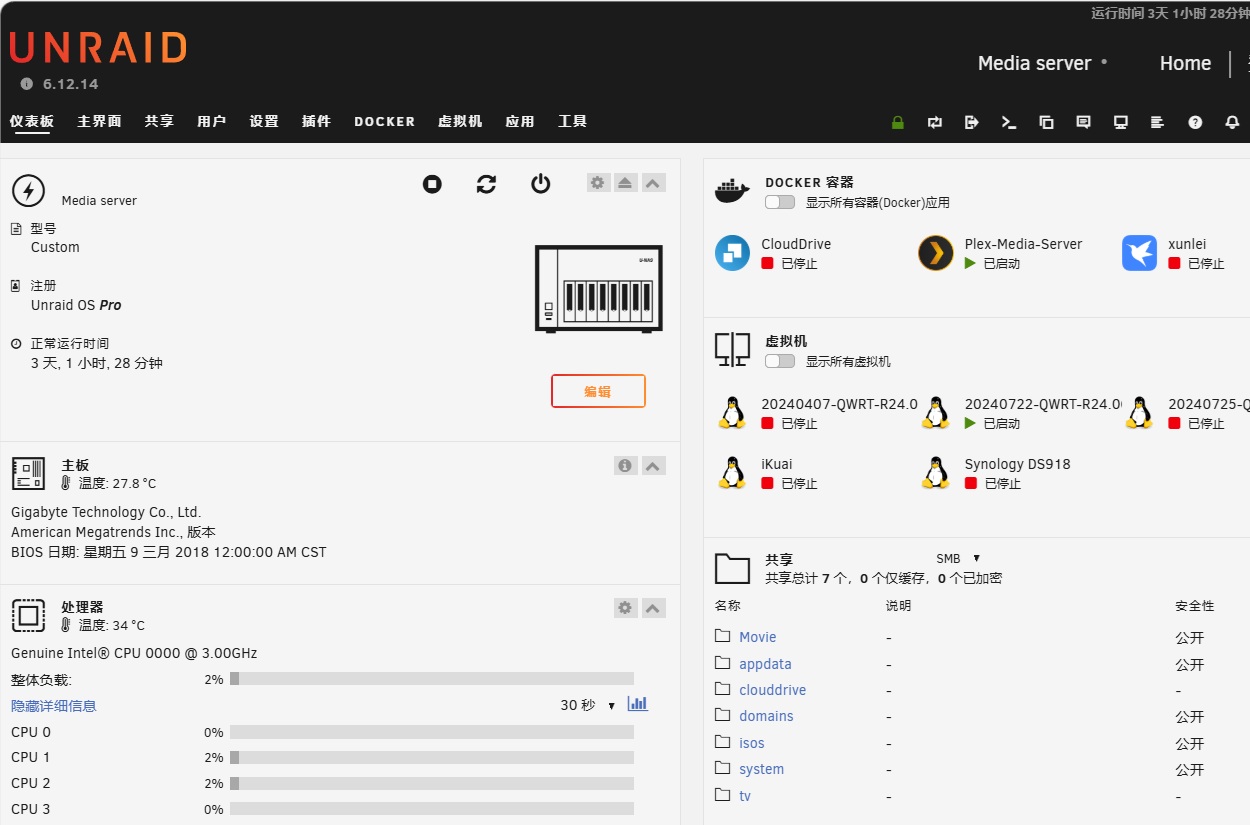Open the 共享 shares tab
The height and width of the screenshot is (825, 1250).
[x=159, y=121]
